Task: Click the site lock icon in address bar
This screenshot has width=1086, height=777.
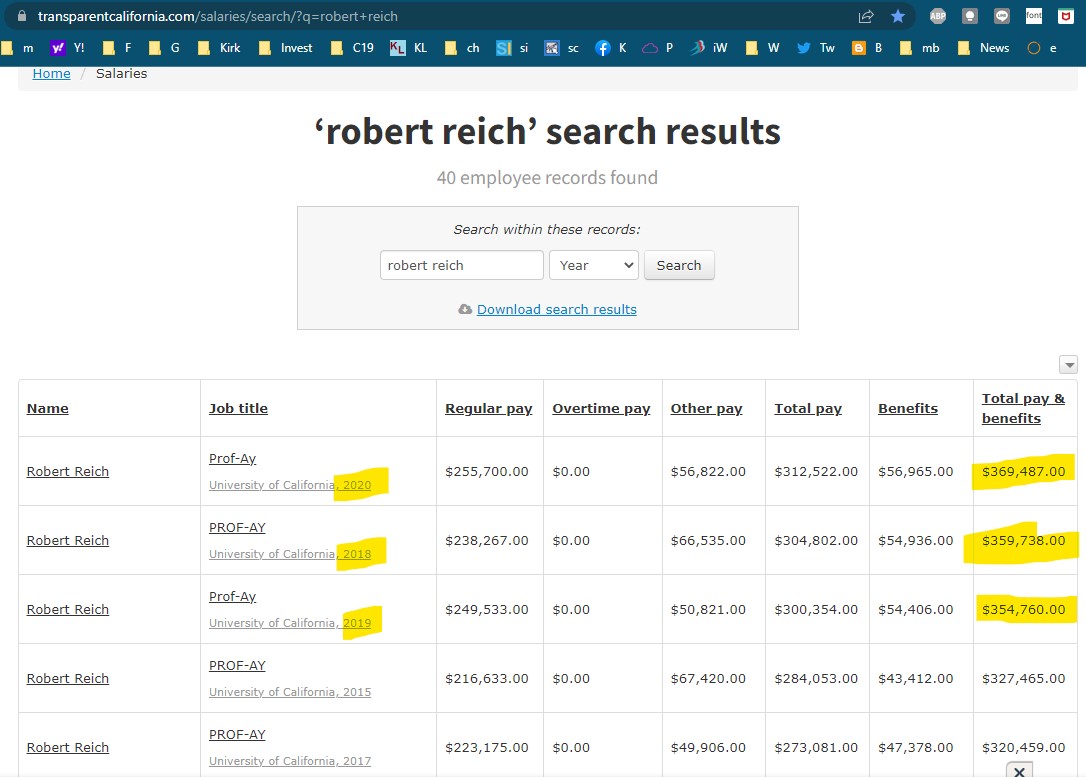Action: (x=22, y=17)
